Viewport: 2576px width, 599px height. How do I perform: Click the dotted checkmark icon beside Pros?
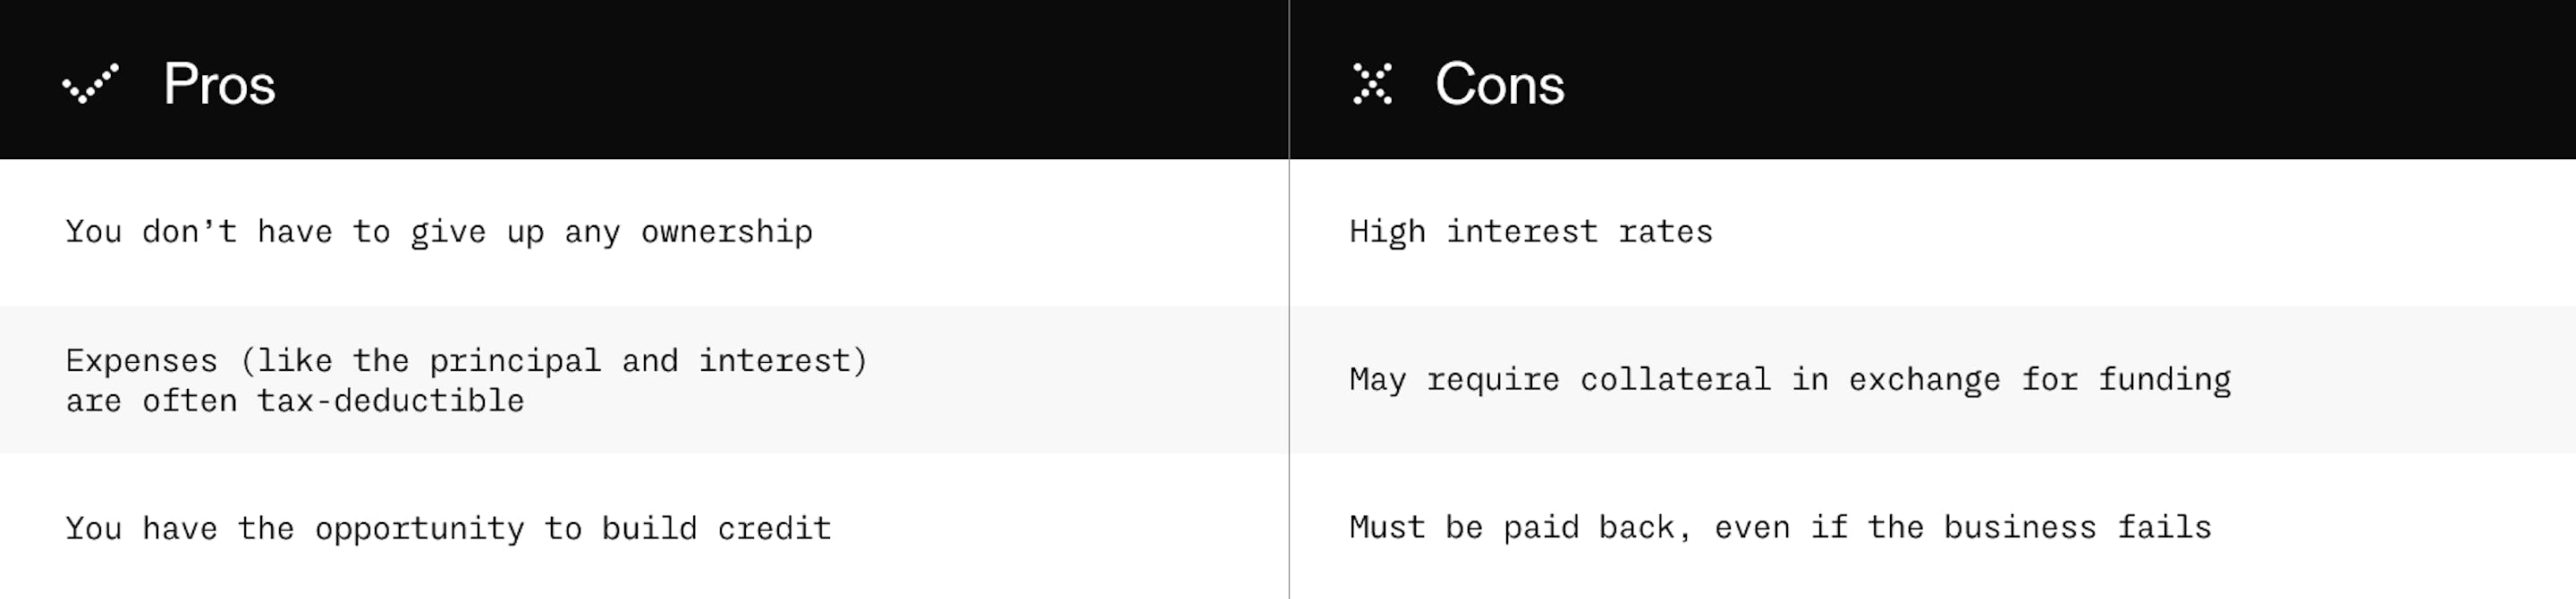pyautogui.click(x=90, y=84)
